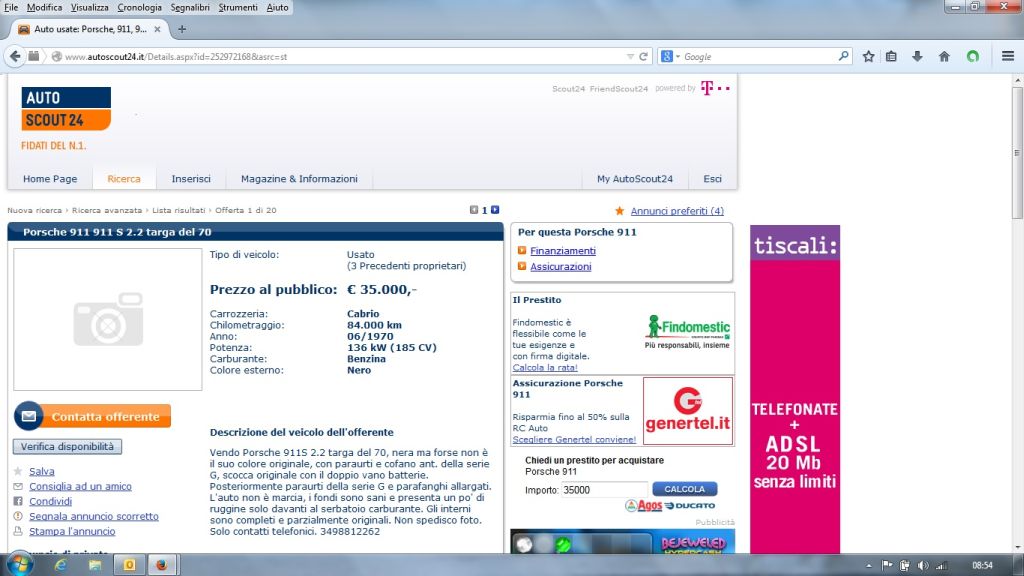Open Magazine & Informazioni tab
Screen dimensions: 1024x576
coord(299,179)
